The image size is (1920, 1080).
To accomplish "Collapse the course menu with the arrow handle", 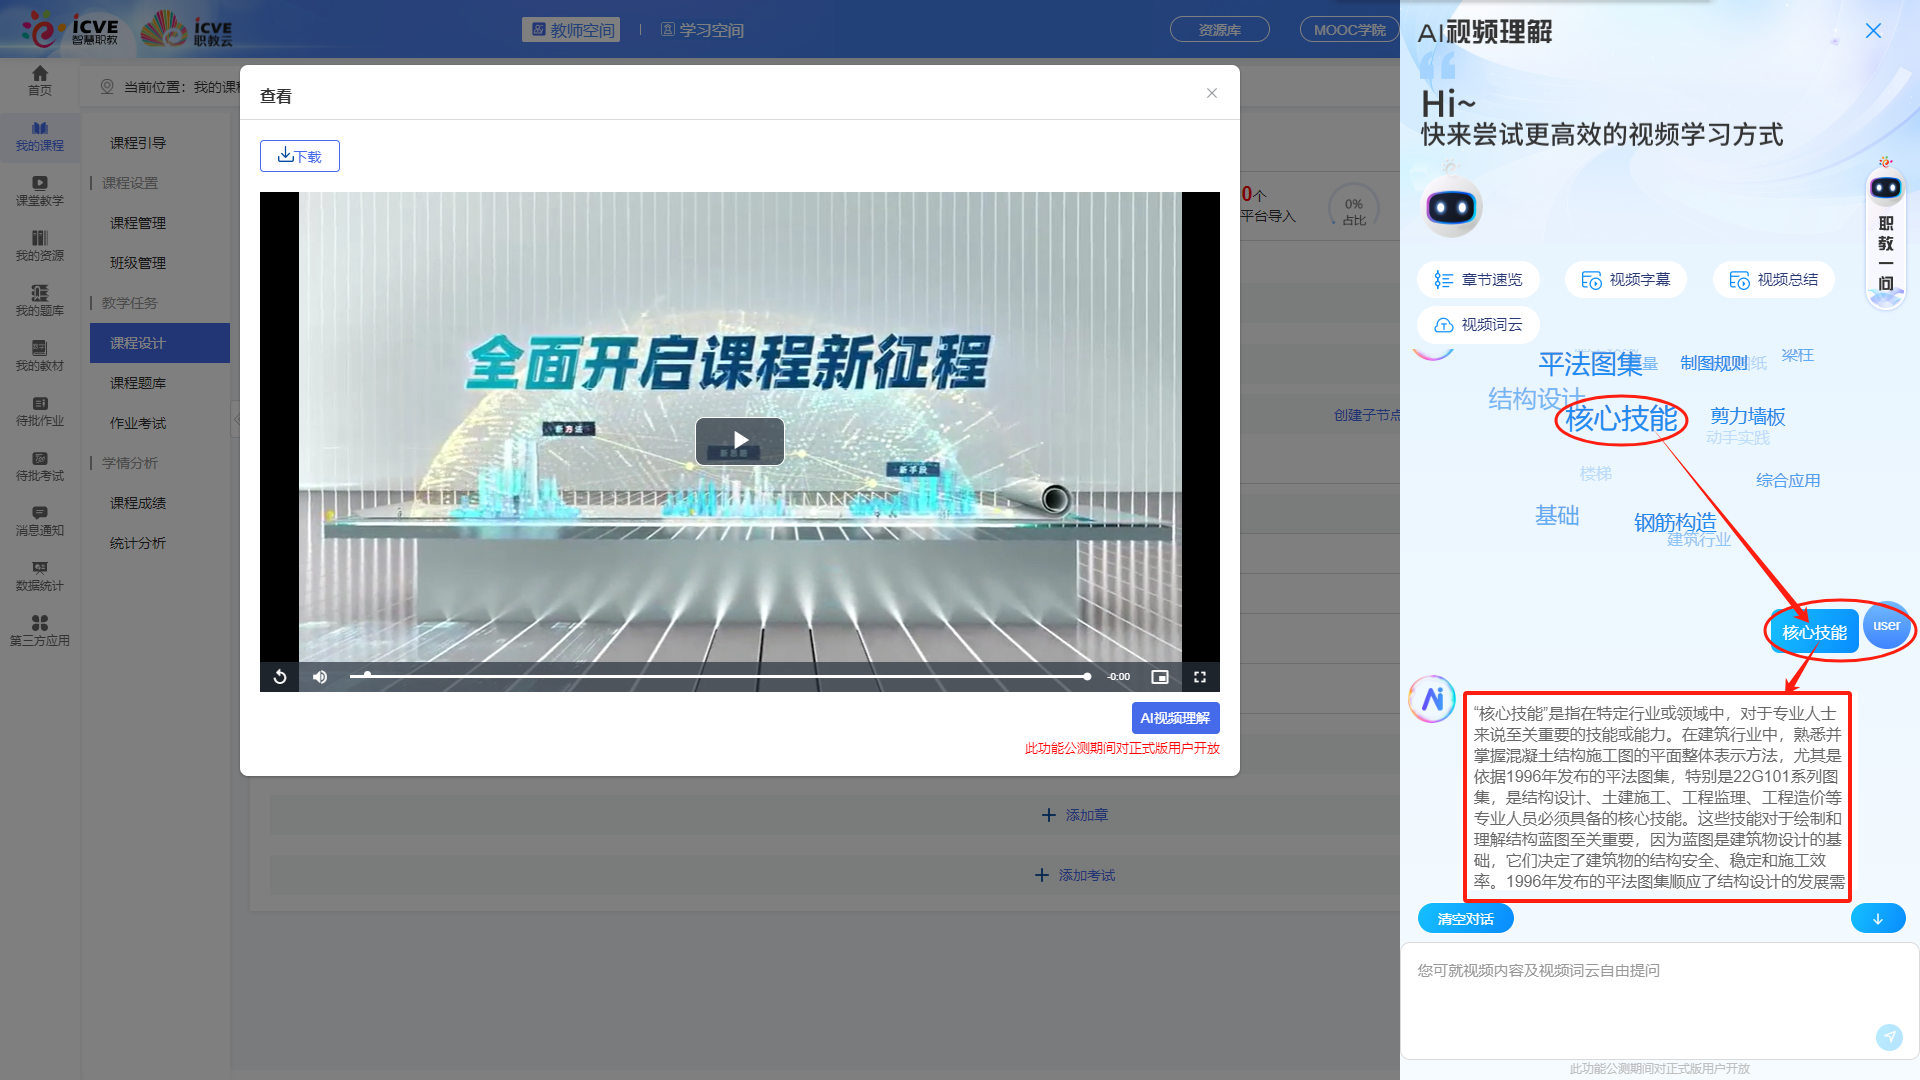I will pos(237,419).
